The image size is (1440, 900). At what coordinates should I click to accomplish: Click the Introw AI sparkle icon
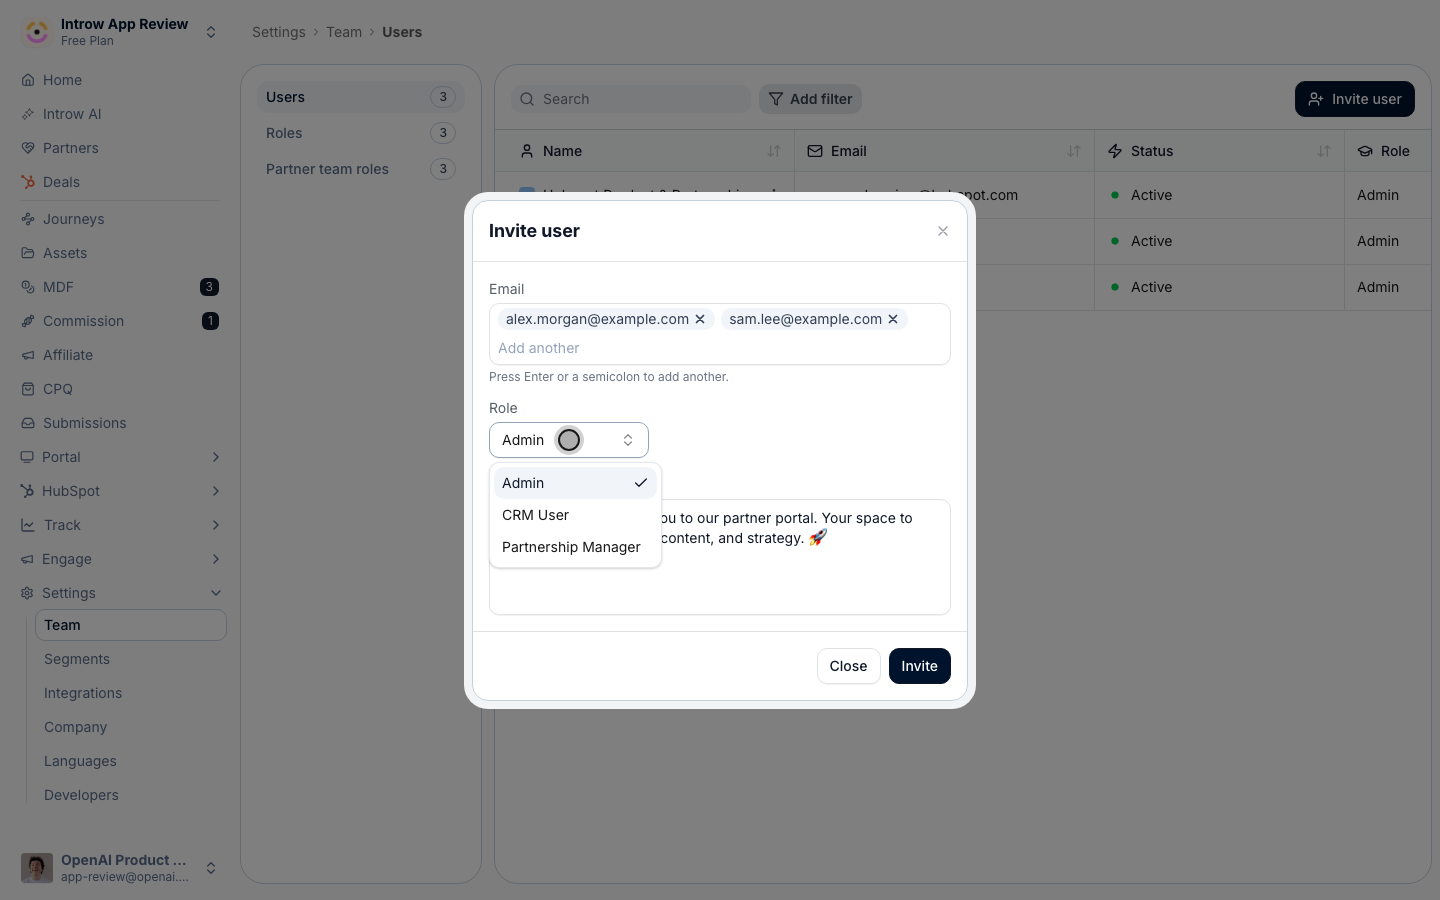click(x=28, y=114)
